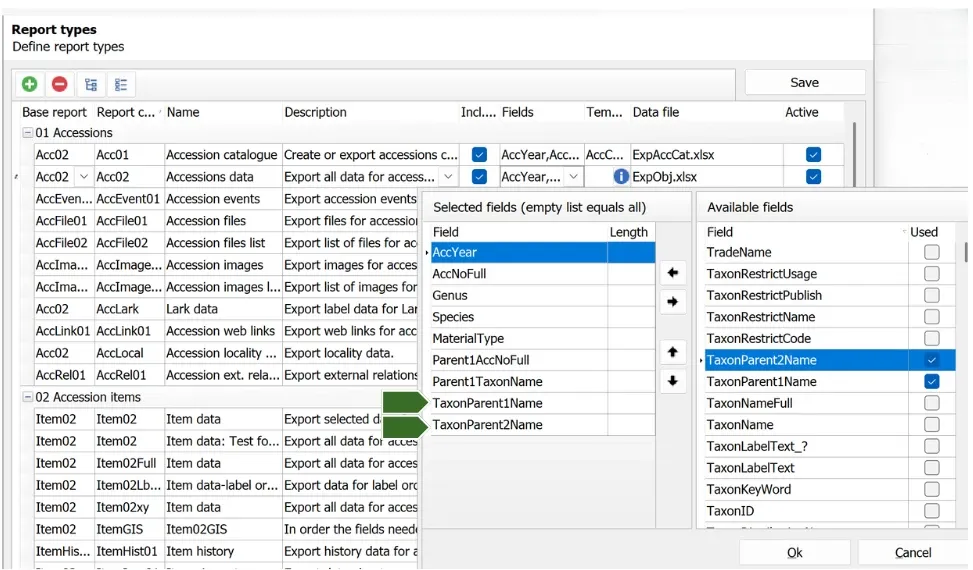Click the collapse list view toolbar icon
973x570 pixels.
point(121,84)
